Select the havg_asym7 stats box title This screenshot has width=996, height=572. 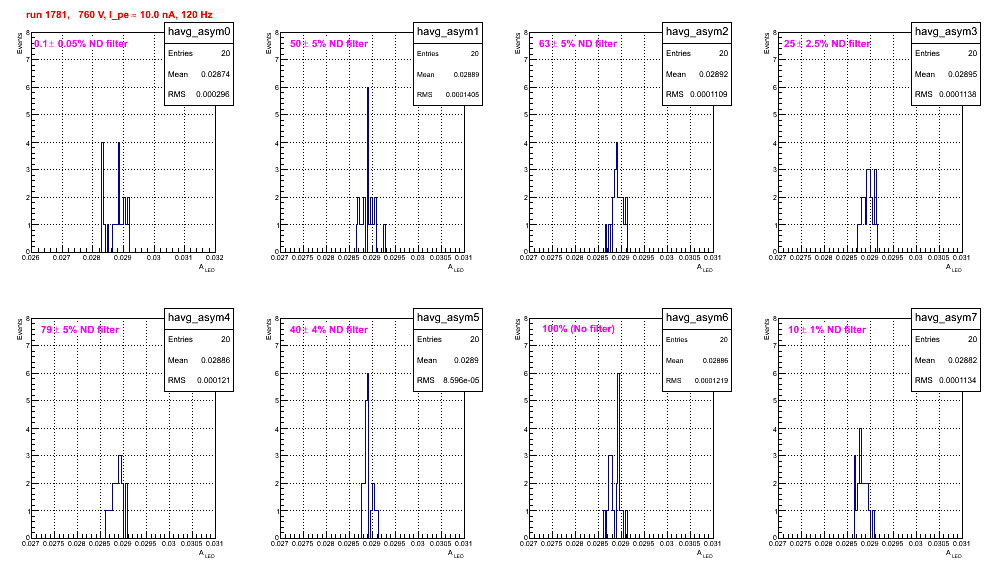(946, 318)
